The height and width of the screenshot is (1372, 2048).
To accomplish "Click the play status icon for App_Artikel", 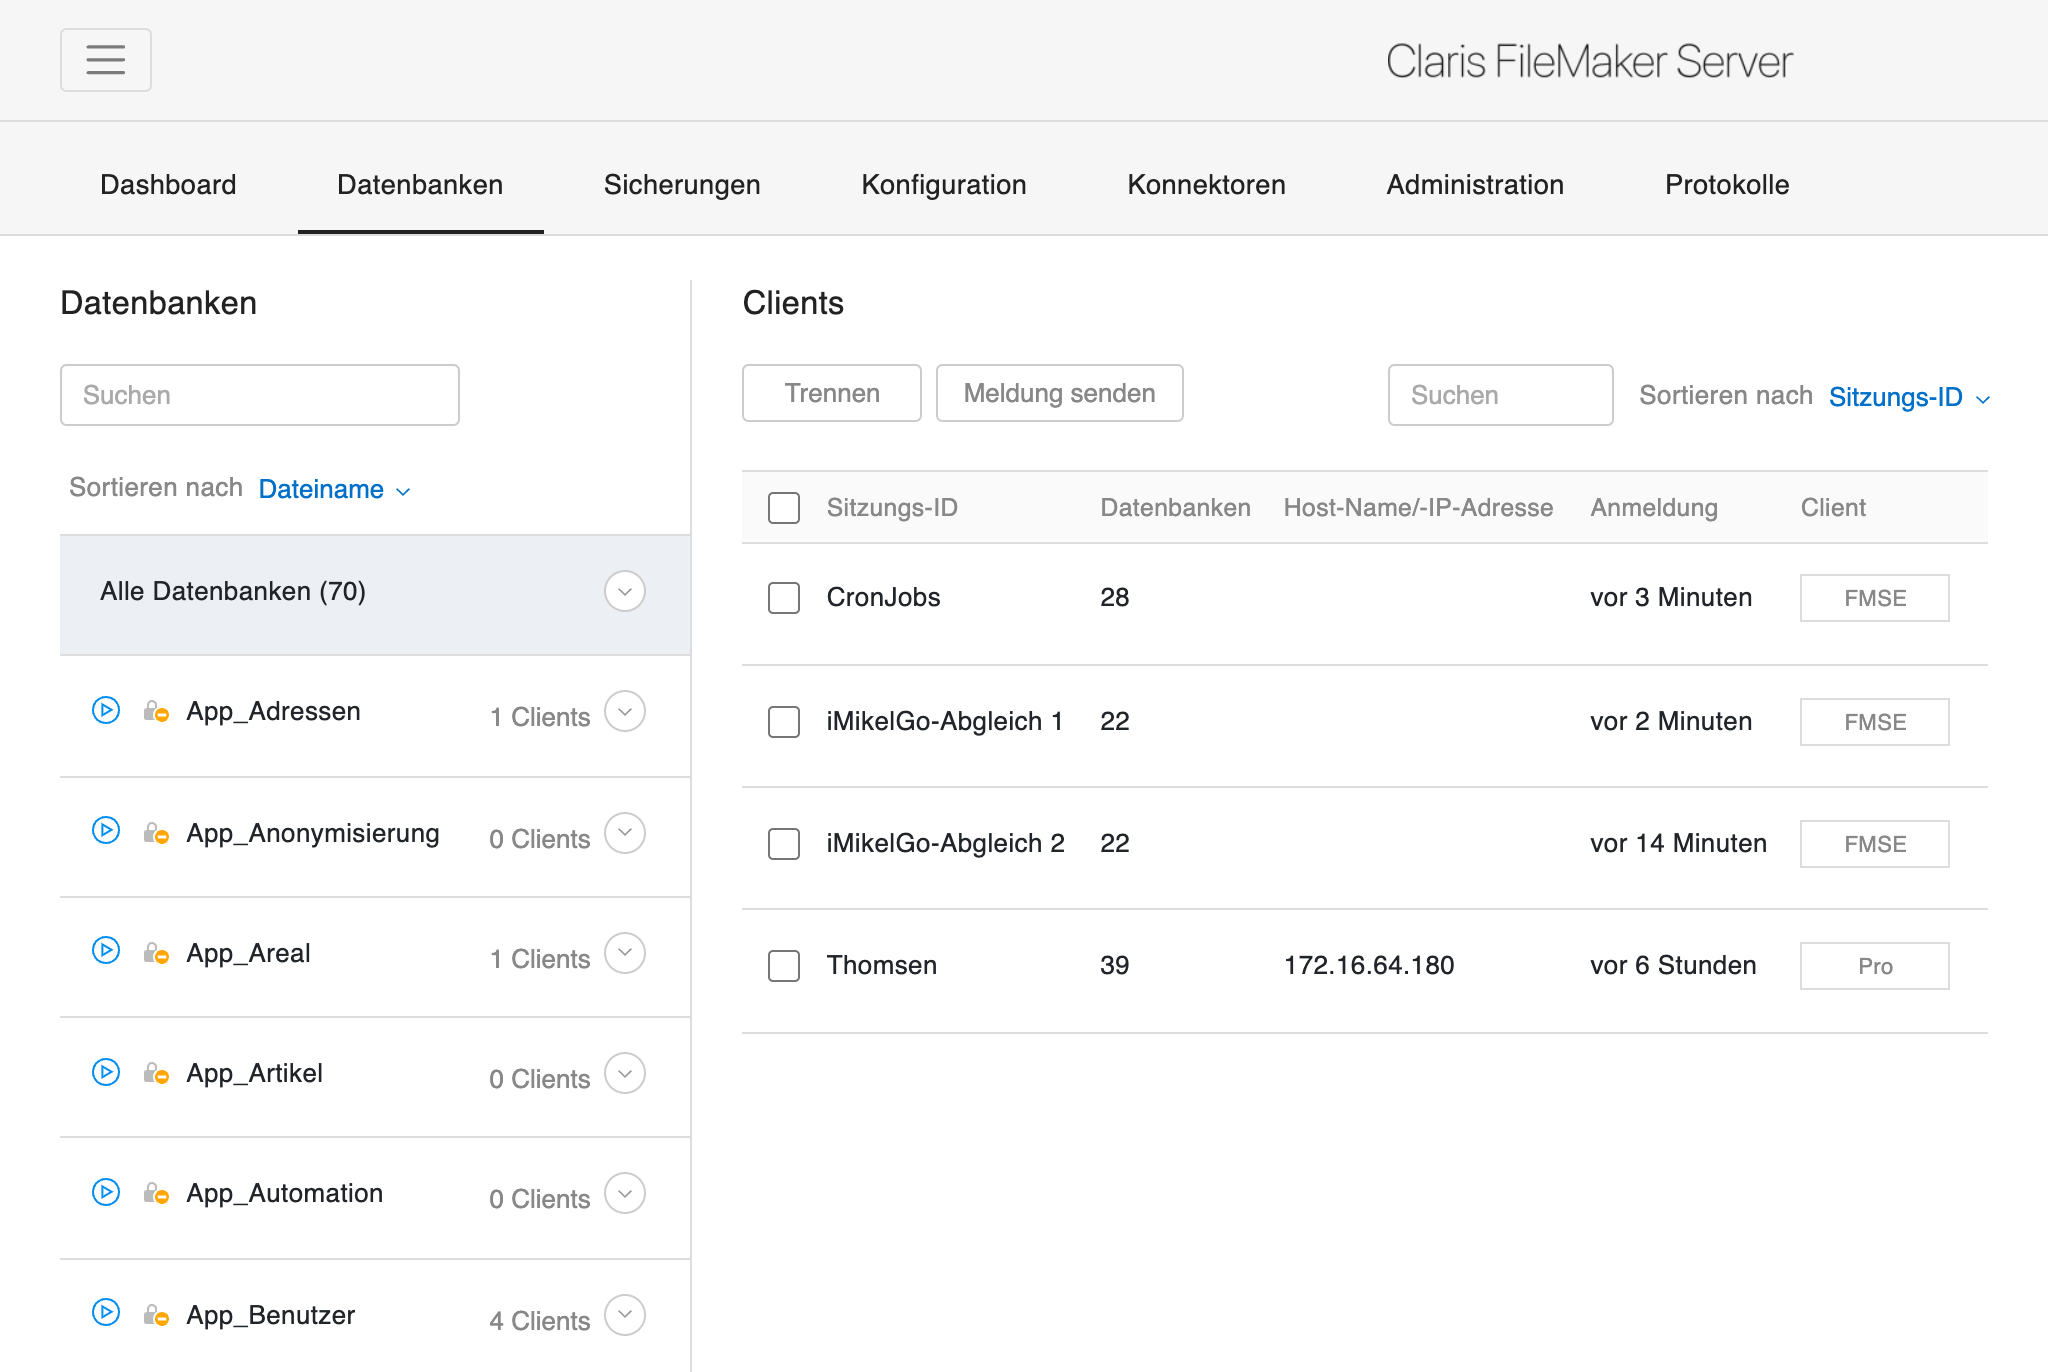I will tap(106, 1072).
